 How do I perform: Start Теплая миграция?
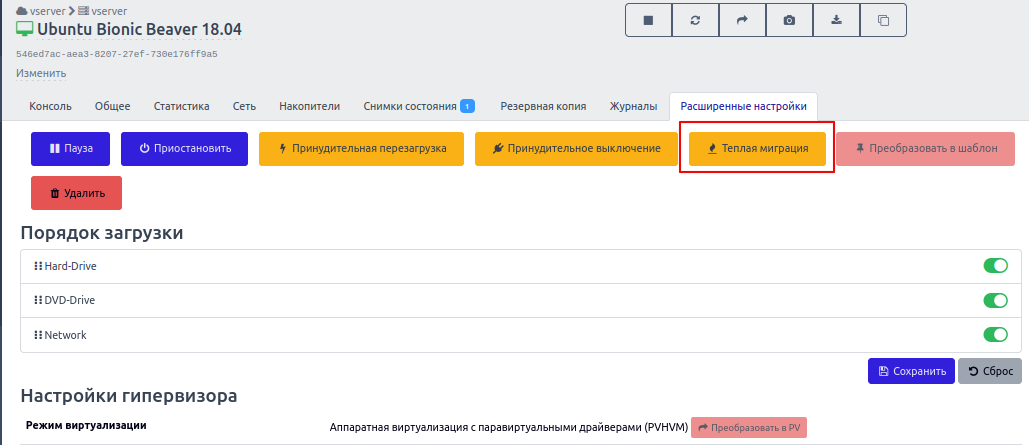click(x=757, y=148)
